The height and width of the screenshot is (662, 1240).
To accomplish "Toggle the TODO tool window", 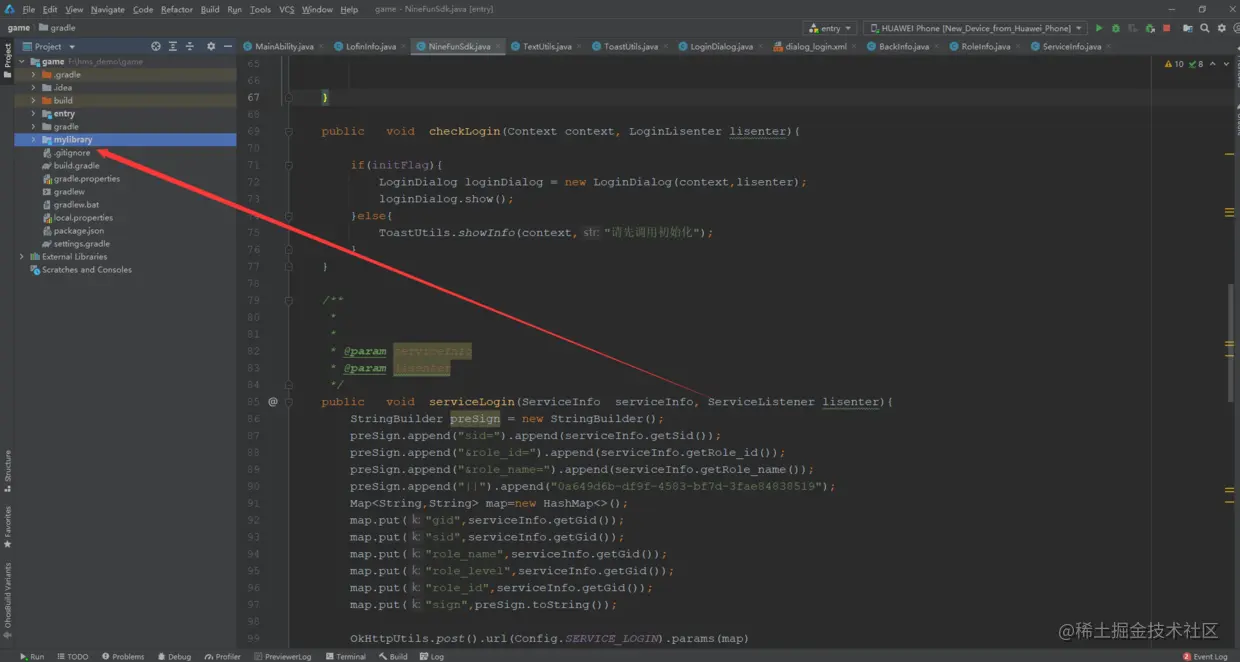I will click(x=73, y=656).
